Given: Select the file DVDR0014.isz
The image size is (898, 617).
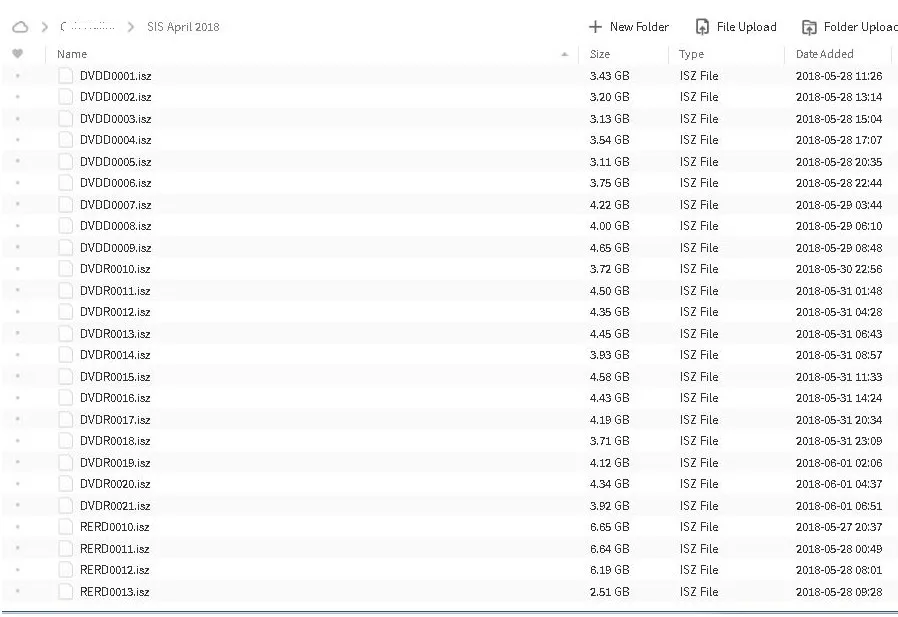Looking at the screenshot, I should 115,355.
